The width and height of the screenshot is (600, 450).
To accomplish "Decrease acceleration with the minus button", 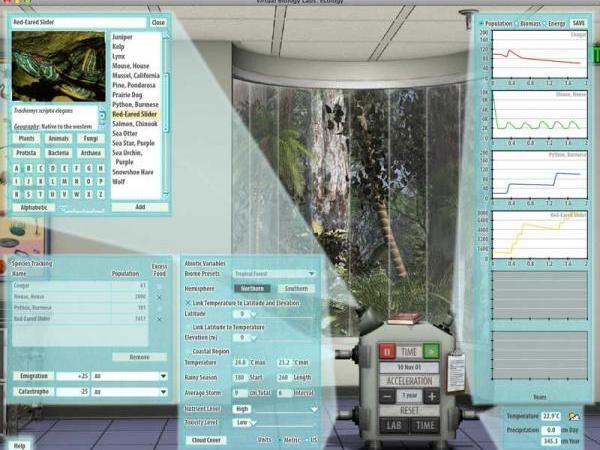I will pyautogui.click(x=387, y=396).
